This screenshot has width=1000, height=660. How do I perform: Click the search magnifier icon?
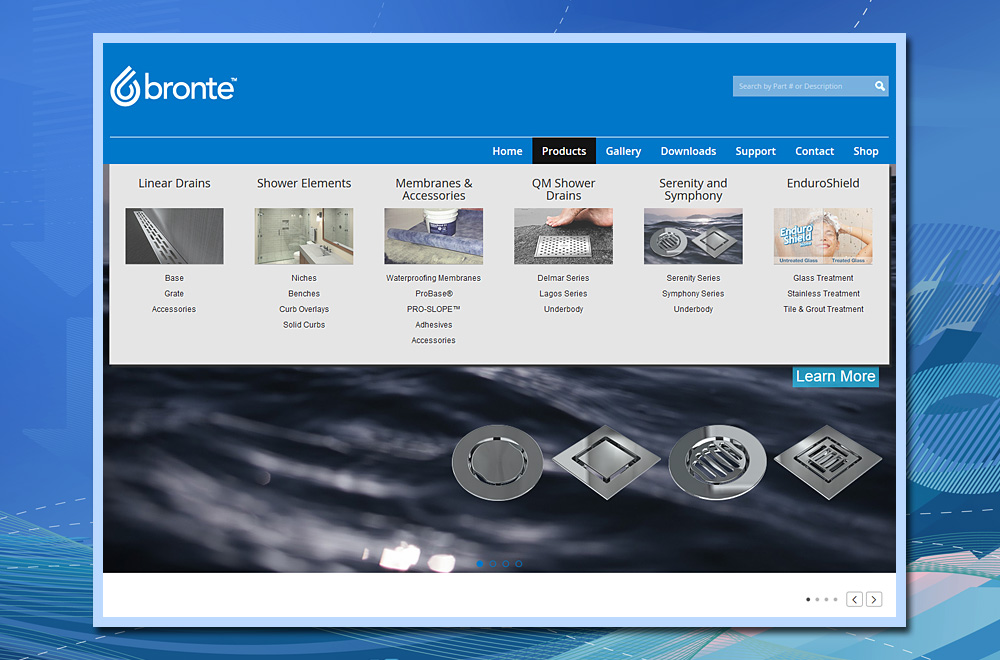pyautogui.click(x=880, y=86)
